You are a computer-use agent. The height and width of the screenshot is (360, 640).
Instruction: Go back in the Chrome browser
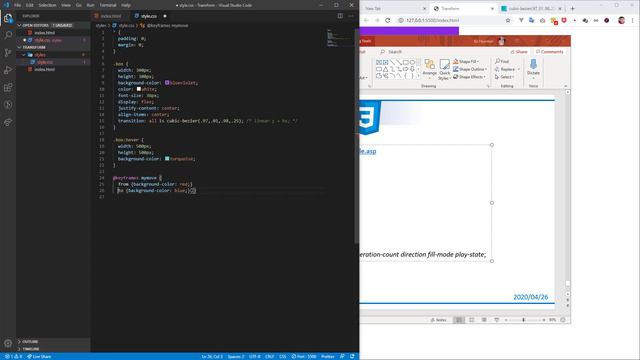tap(366, 20)
